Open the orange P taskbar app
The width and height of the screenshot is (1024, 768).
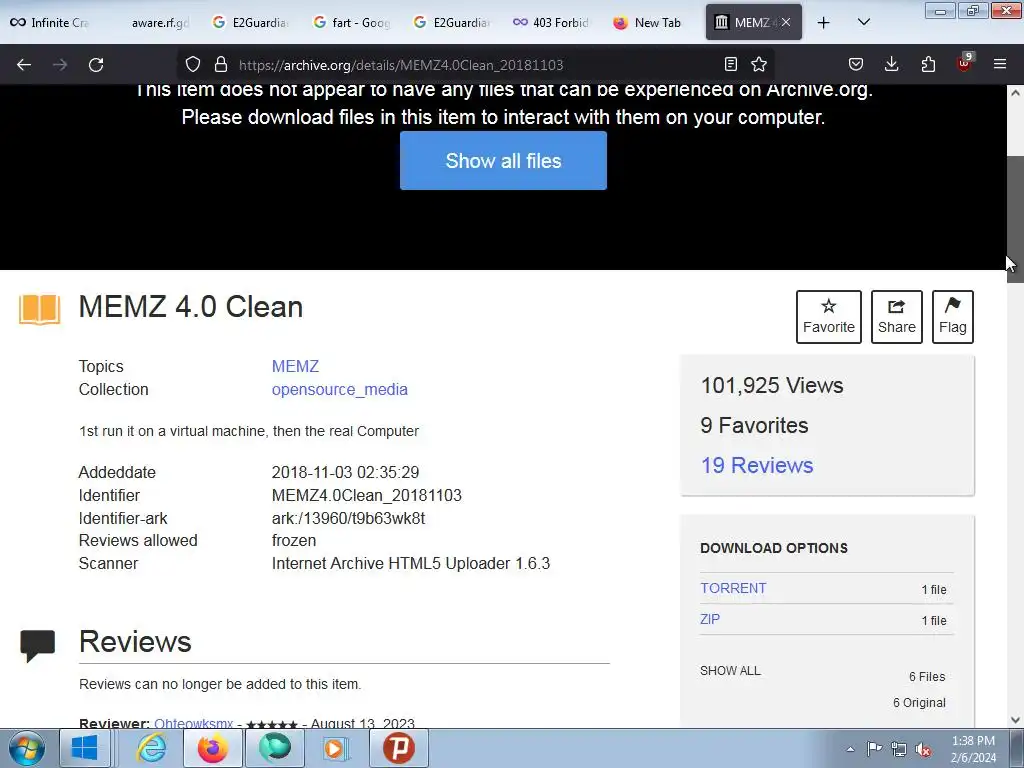tap(399, 748)
